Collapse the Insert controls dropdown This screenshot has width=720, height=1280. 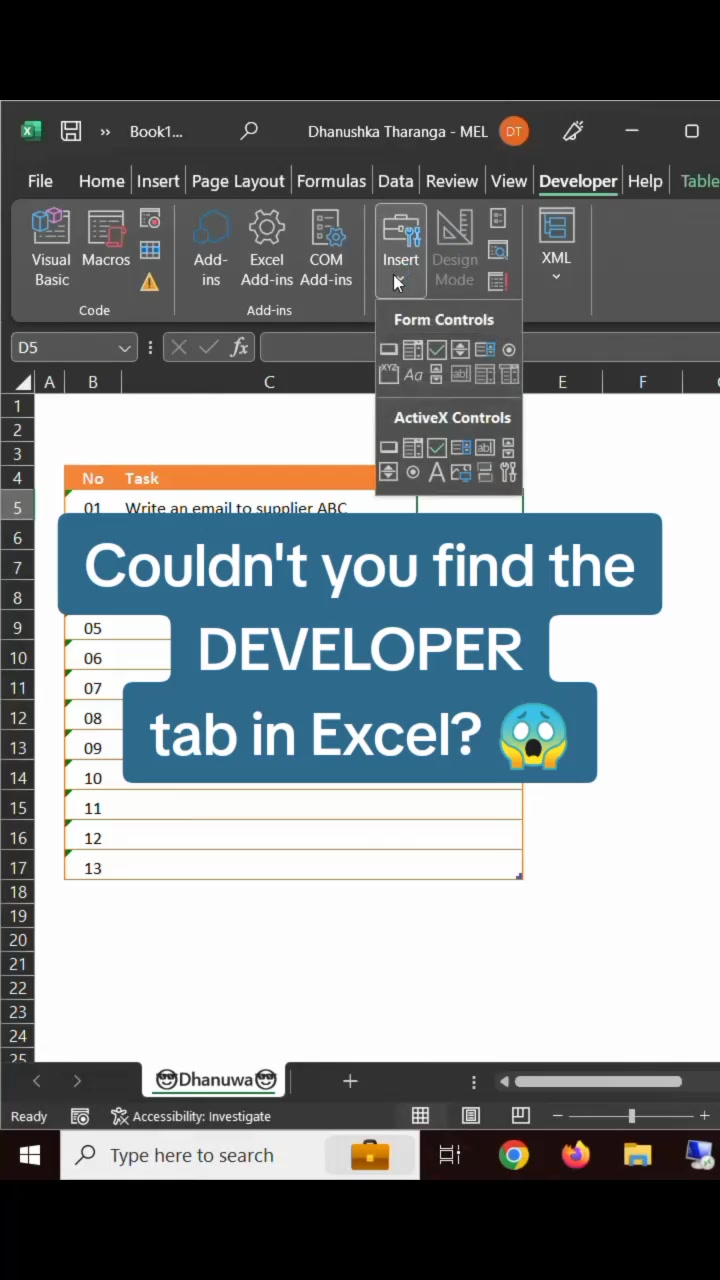401,251
